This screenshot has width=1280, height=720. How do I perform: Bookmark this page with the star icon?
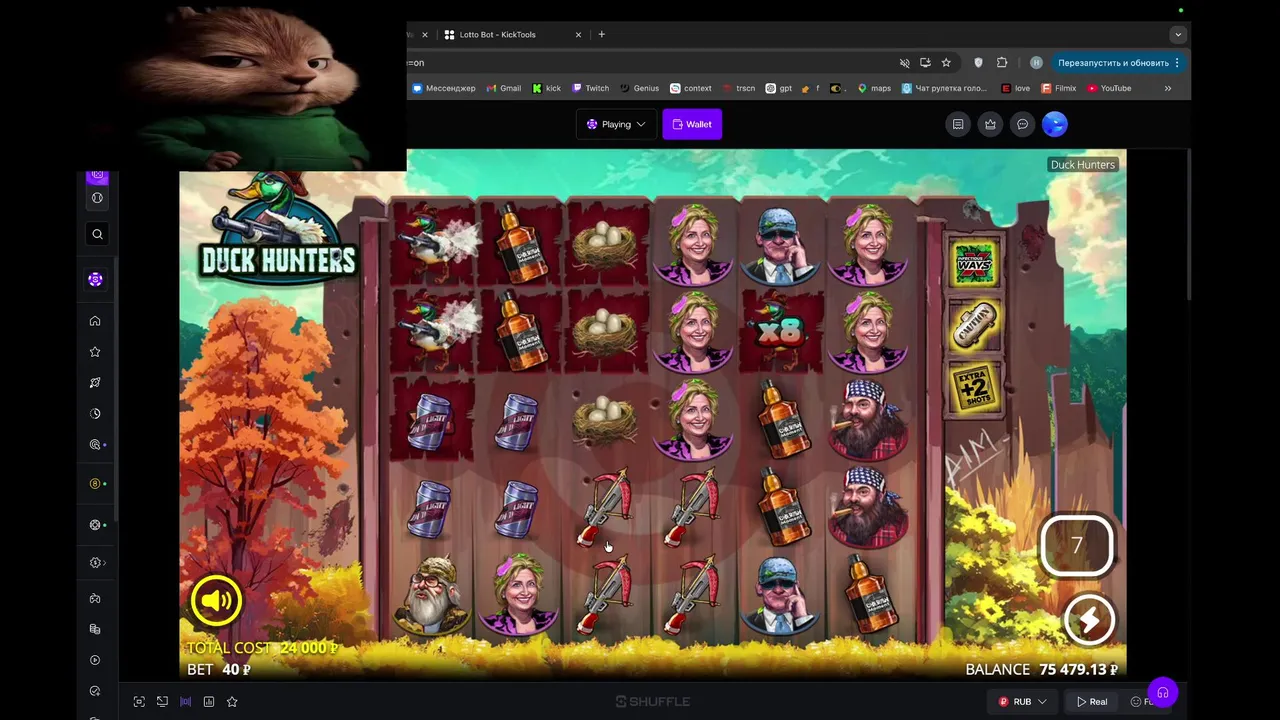pos(946,63)
